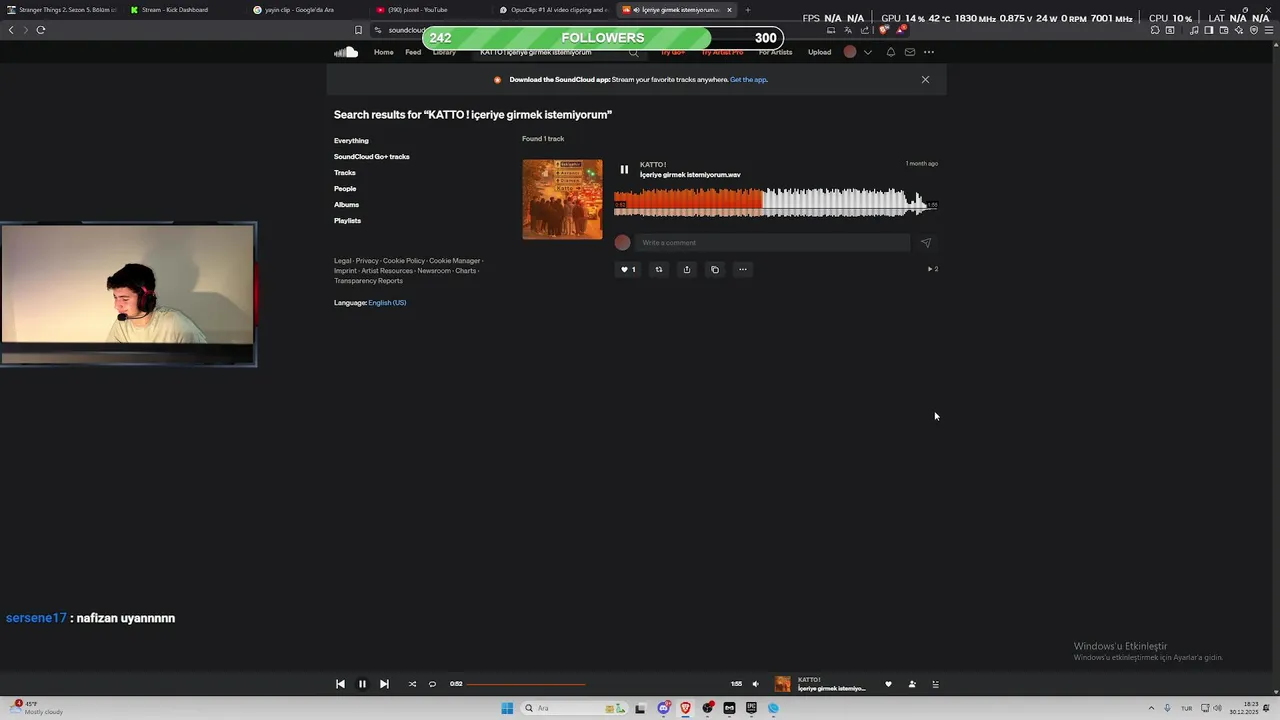Open the Cookie Manager footer link
Viewport: 1280px width, 720px height.
click(x=454, y=261)
